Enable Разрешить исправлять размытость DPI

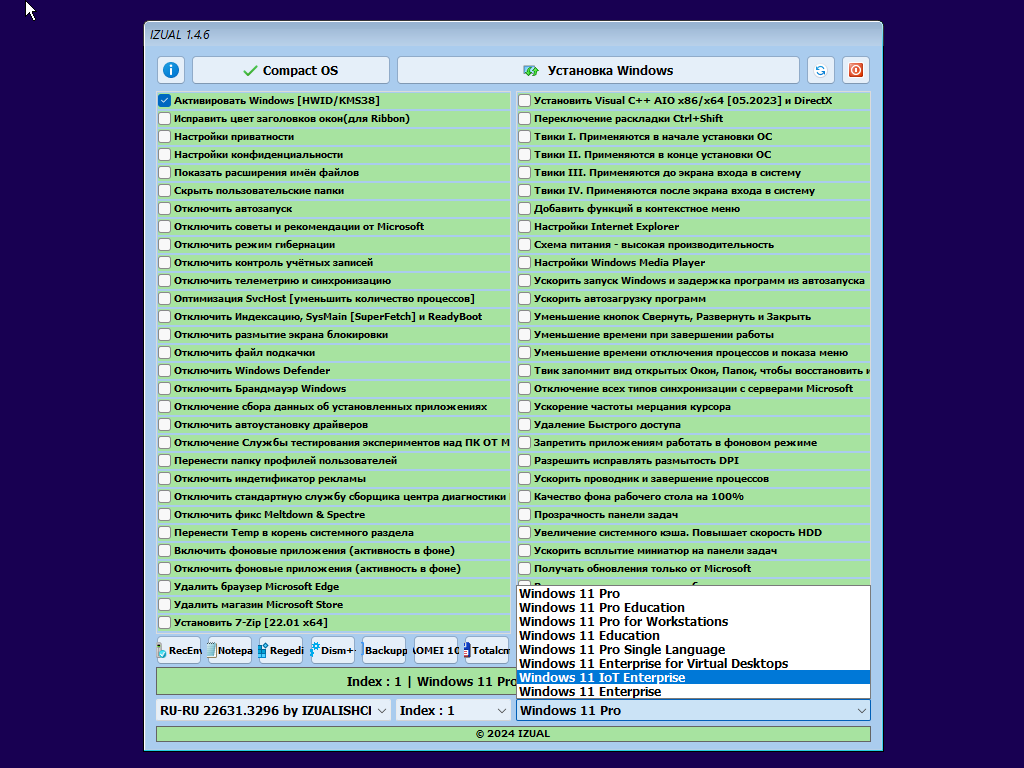tap(524, 460)
